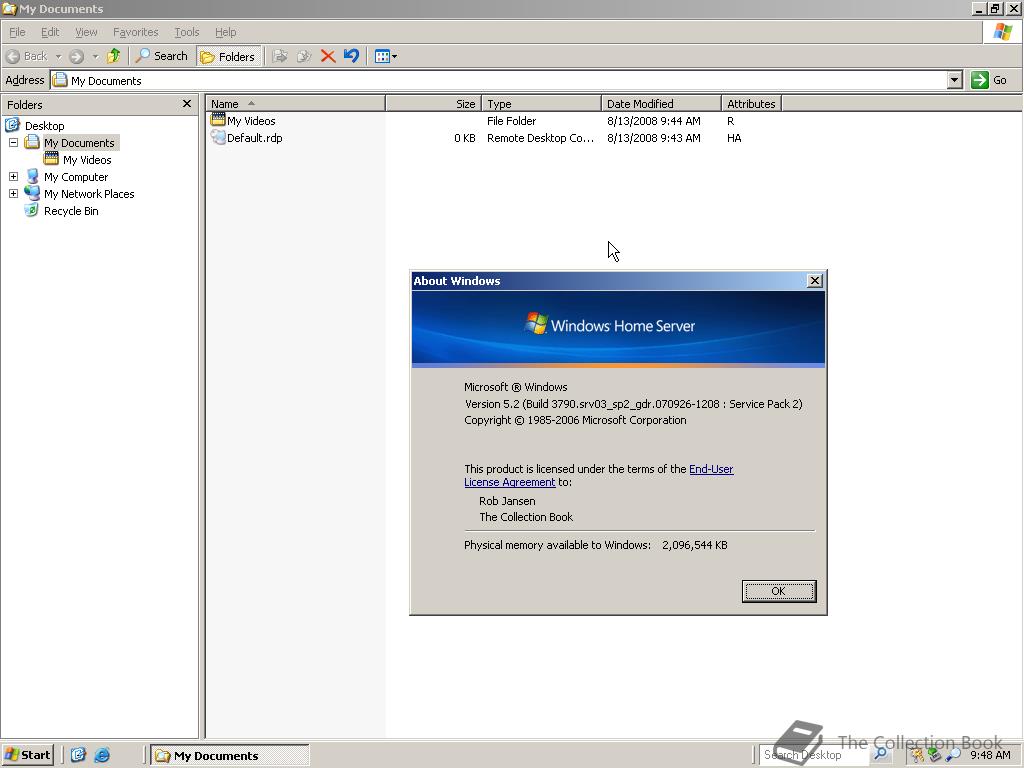Click the Move To toolbar icon
This screenshot has height=768, width=1024.
280,56
